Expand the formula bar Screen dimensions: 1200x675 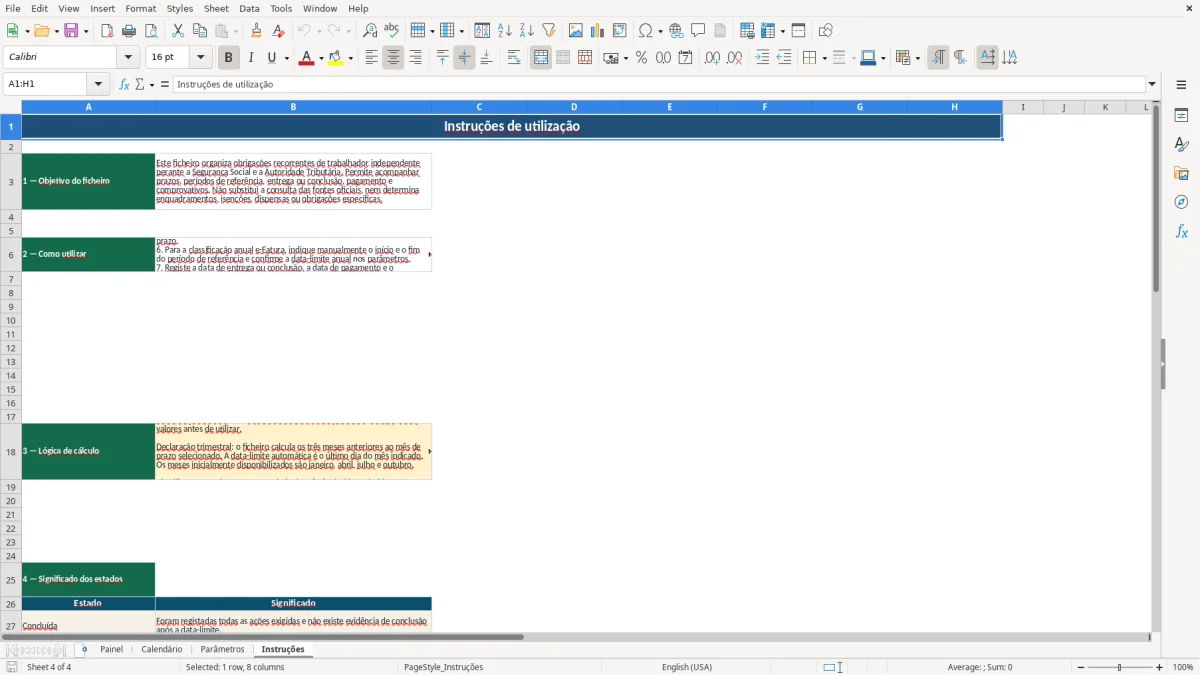1153,85
